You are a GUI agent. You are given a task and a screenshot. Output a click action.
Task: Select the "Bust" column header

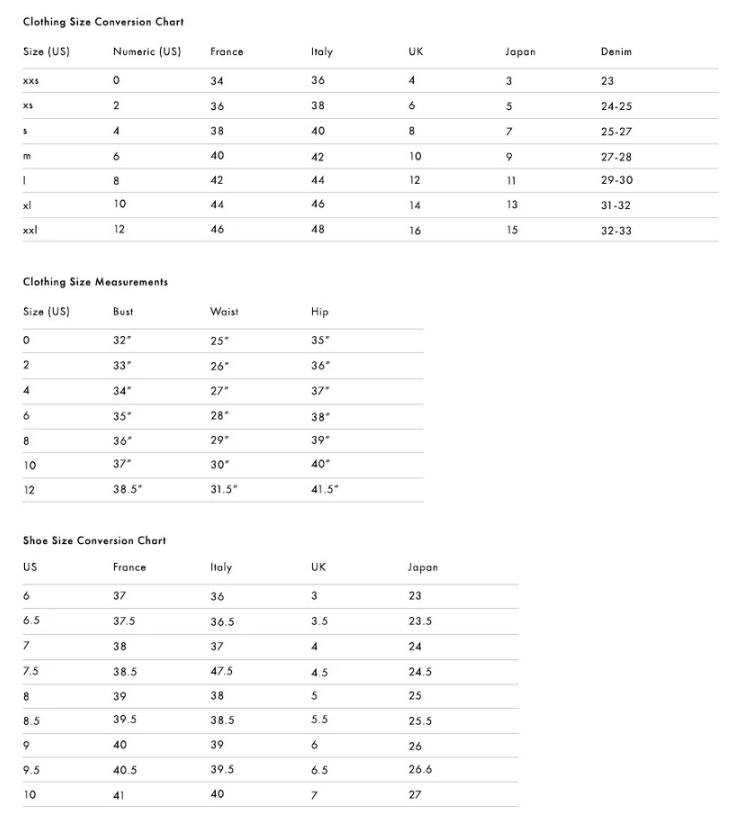123,312
